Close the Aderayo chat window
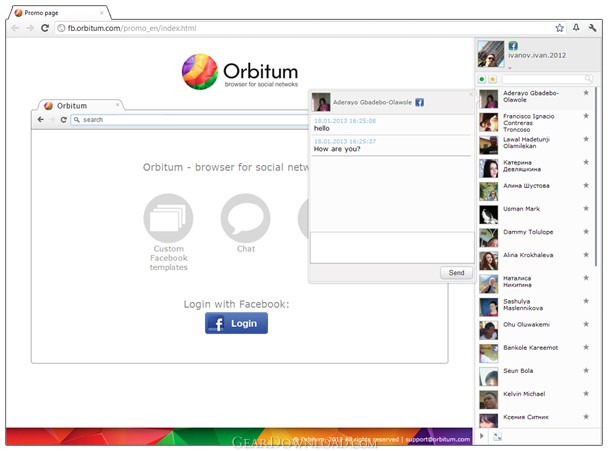Viewport: 610px width, 451px height. pos(471,94)
